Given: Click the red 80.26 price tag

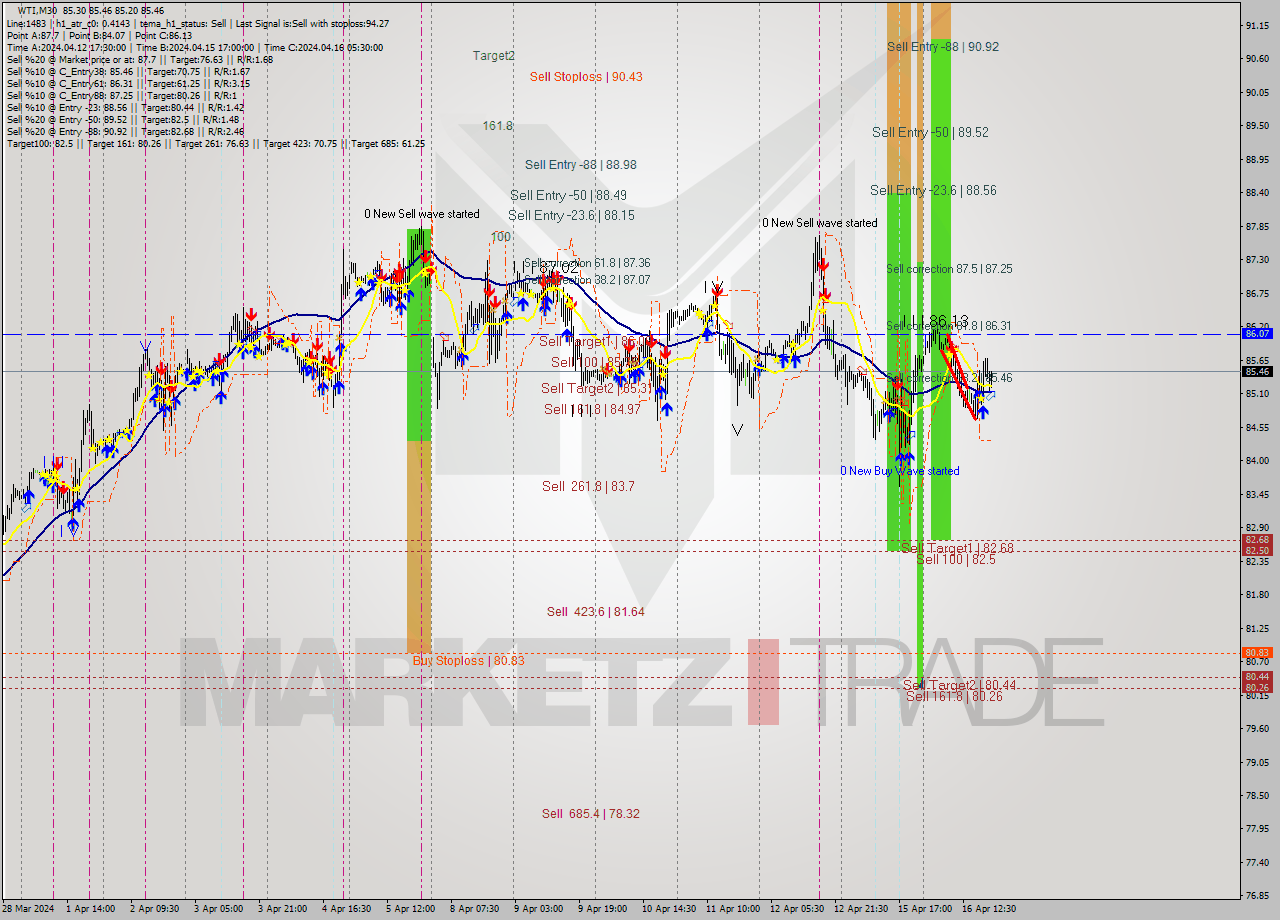Looking at the screenshot, I should pos(1257,688).
